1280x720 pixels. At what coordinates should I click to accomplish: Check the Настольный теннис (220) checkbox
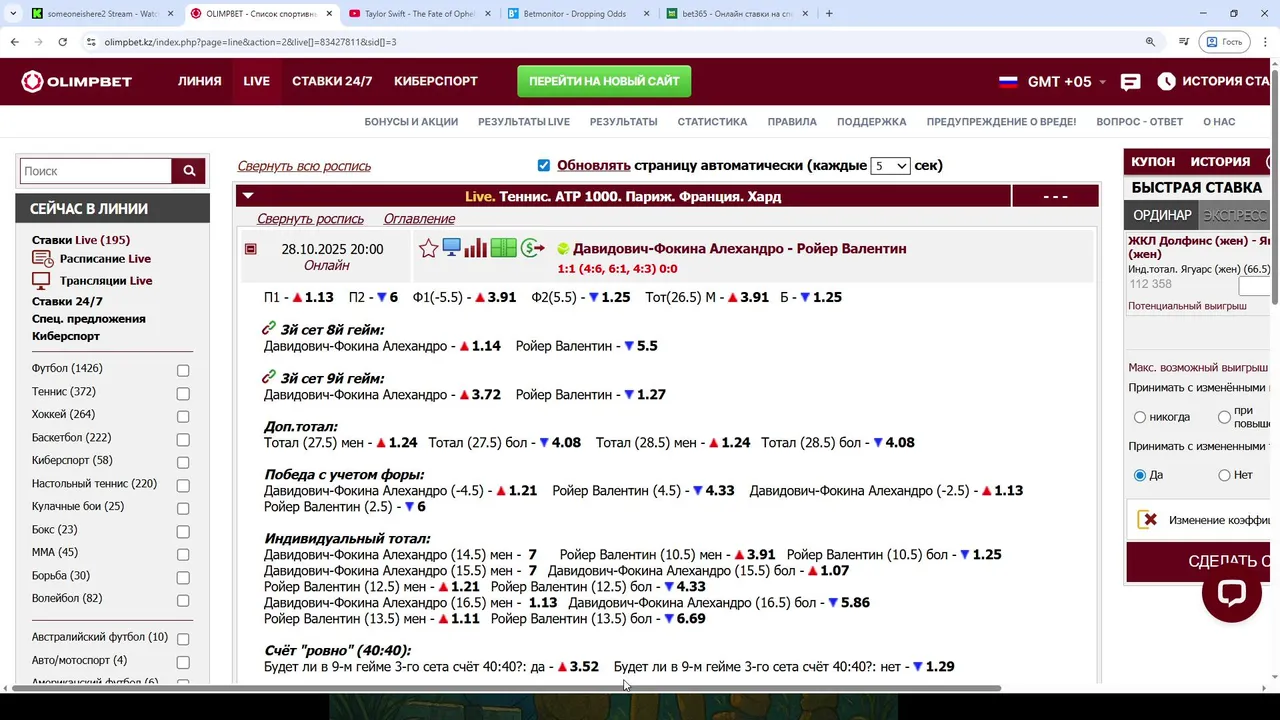tap(183, 485)
